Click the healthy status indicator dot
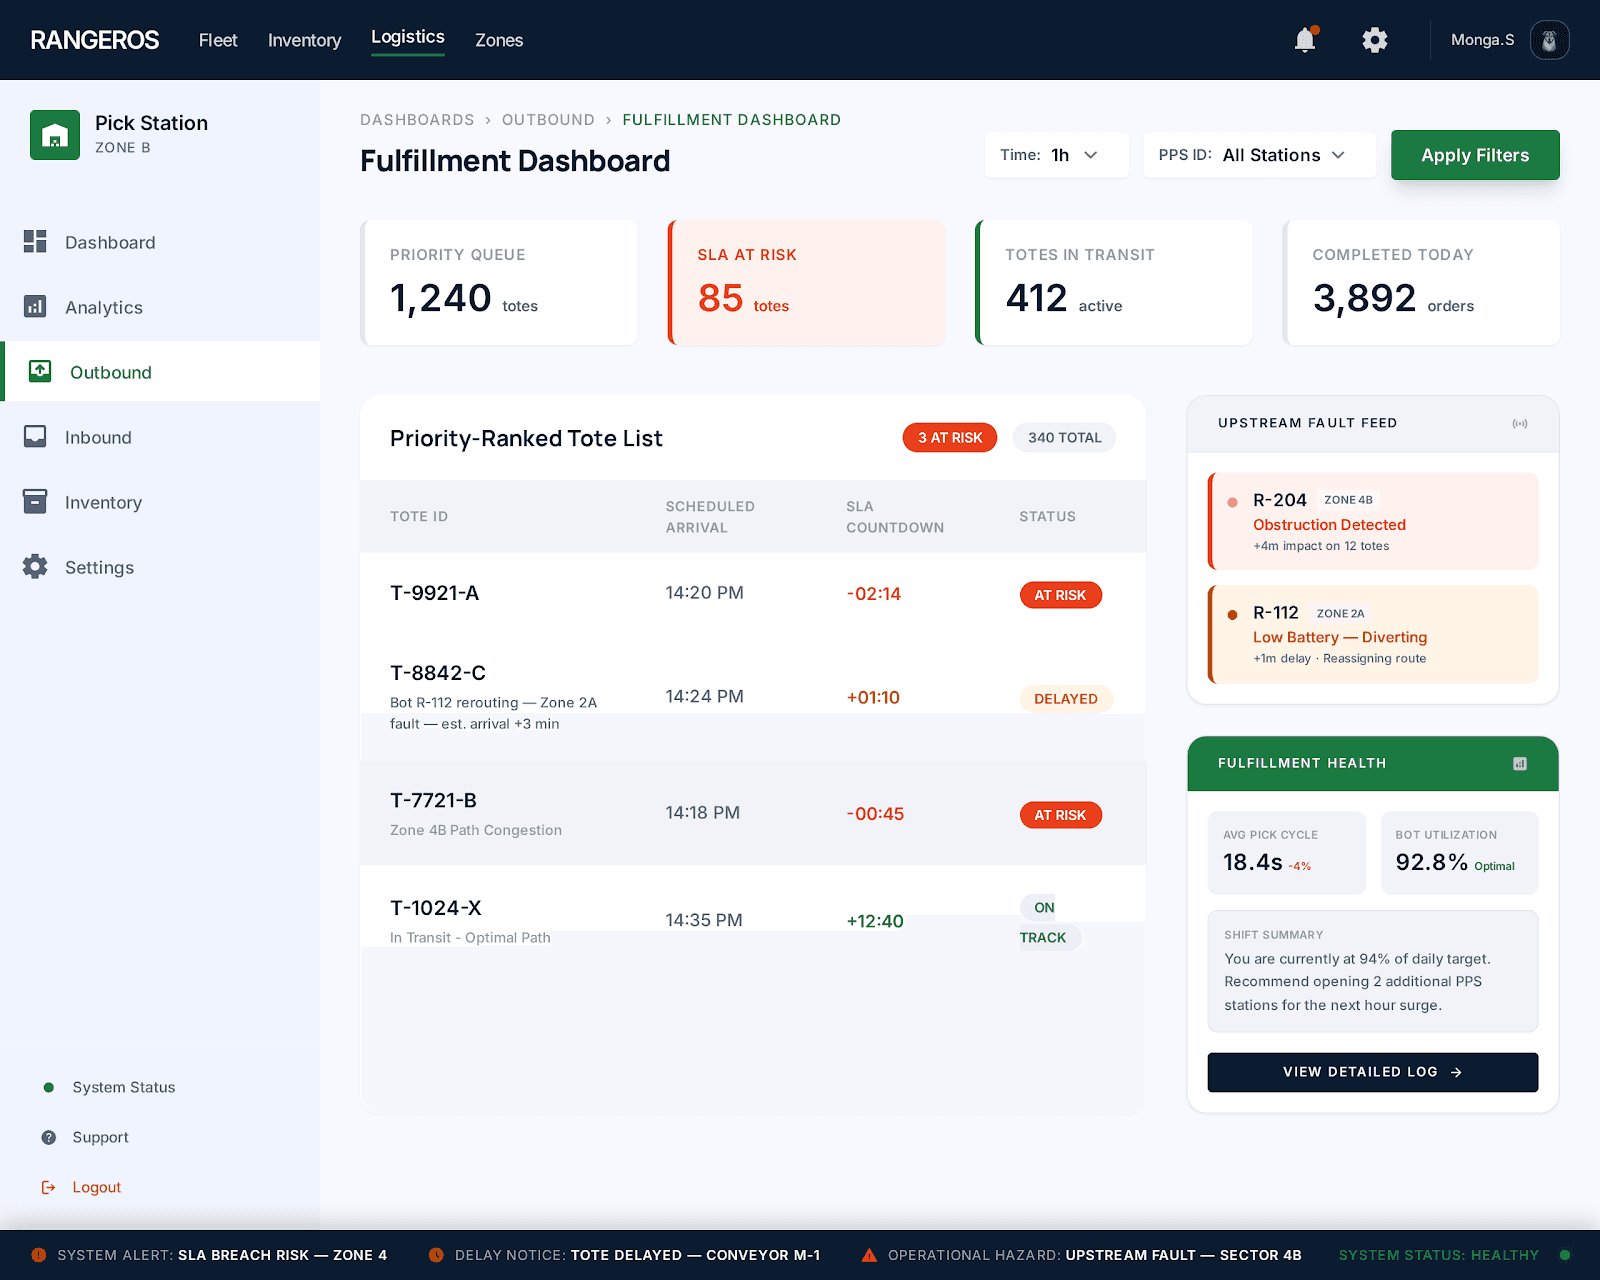The height and width of the screenshot is (1280, 1600). click(x=1565, y=1255)
